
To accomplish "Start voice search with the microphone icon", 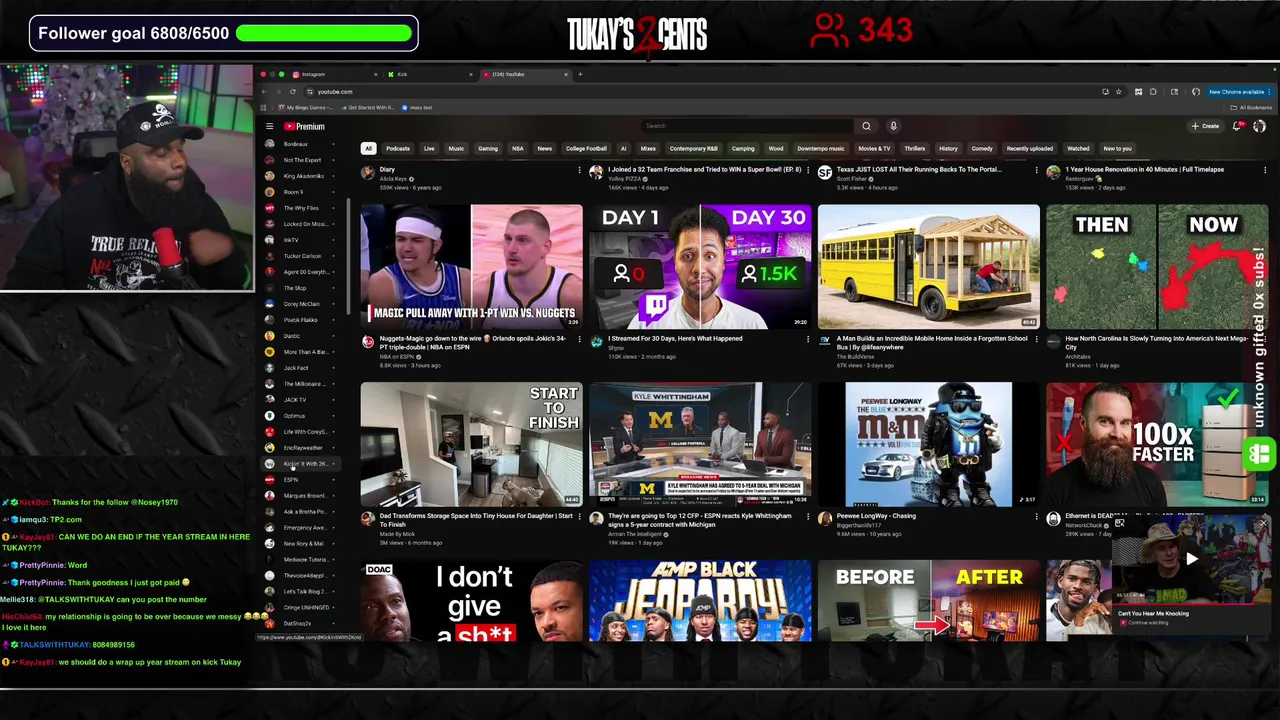I will click(x=893, y=126).
